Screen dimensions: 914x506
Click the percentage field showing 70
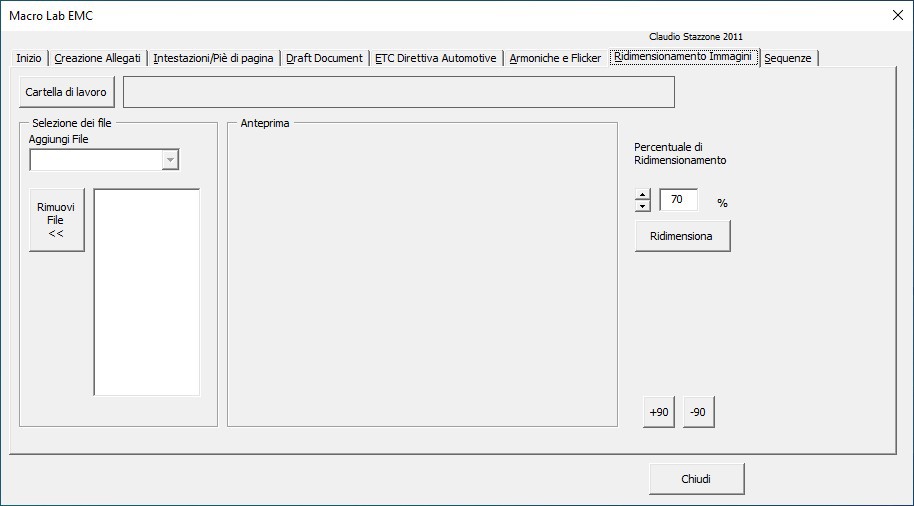click(678, 200)
